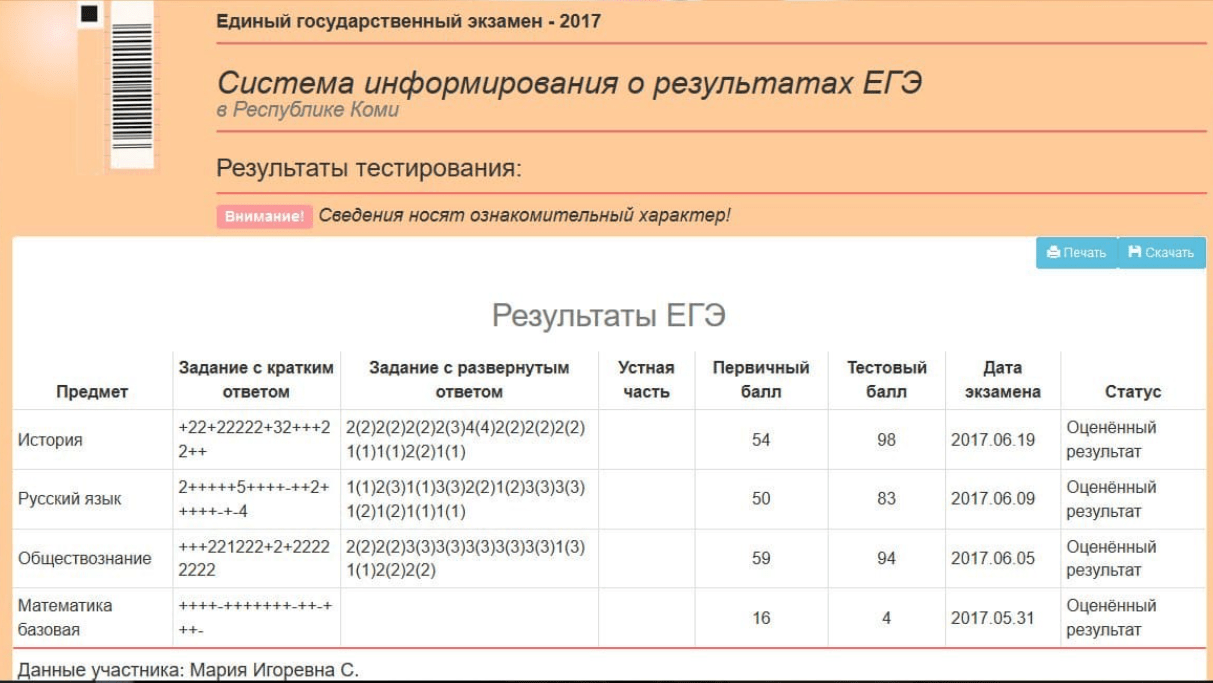Click the Печать print button
This screenshot has height=683, width=1213.
click(1076, 252)
